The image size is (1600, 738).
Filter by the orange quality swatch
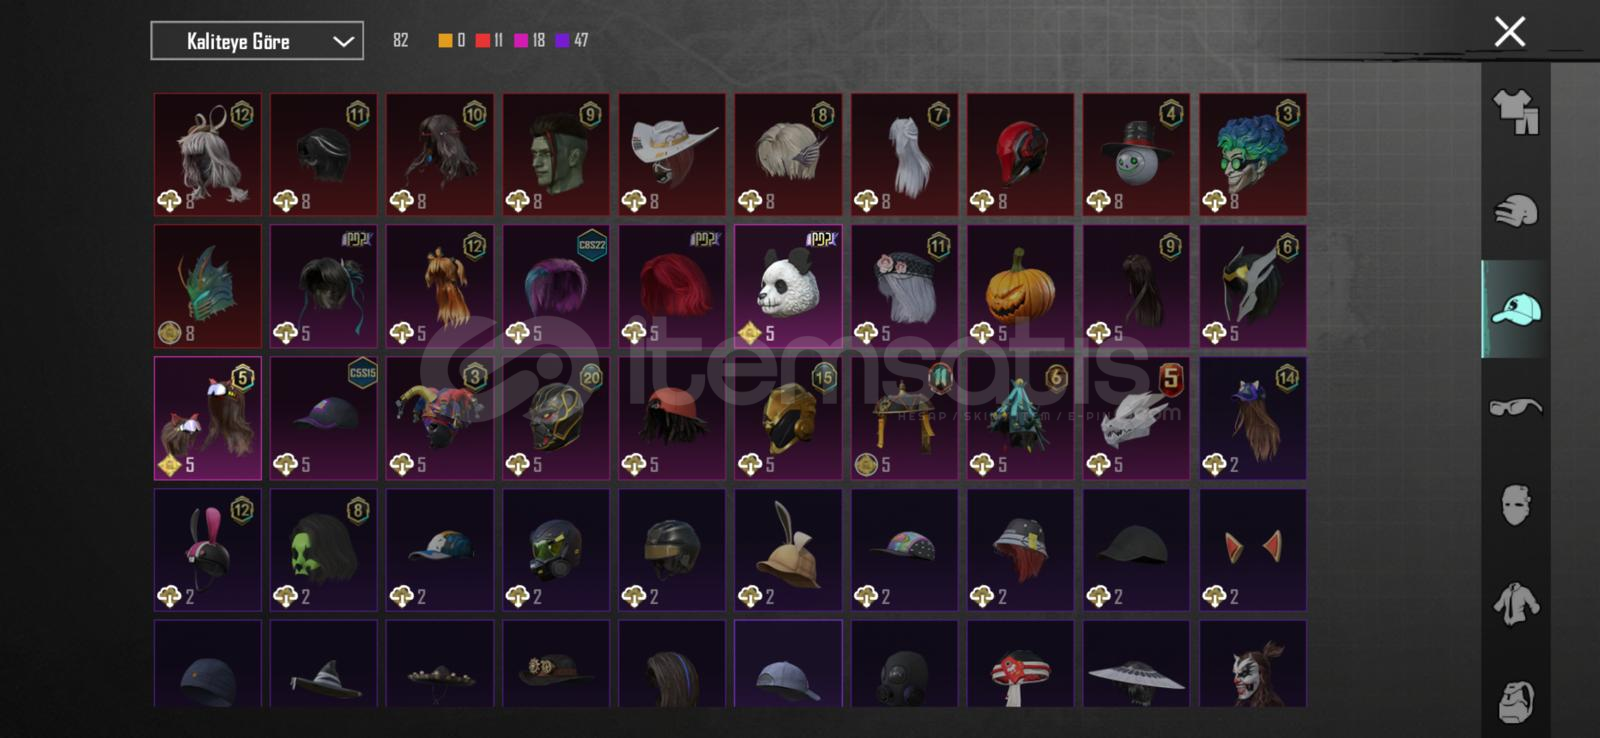[x=445, y=40]
